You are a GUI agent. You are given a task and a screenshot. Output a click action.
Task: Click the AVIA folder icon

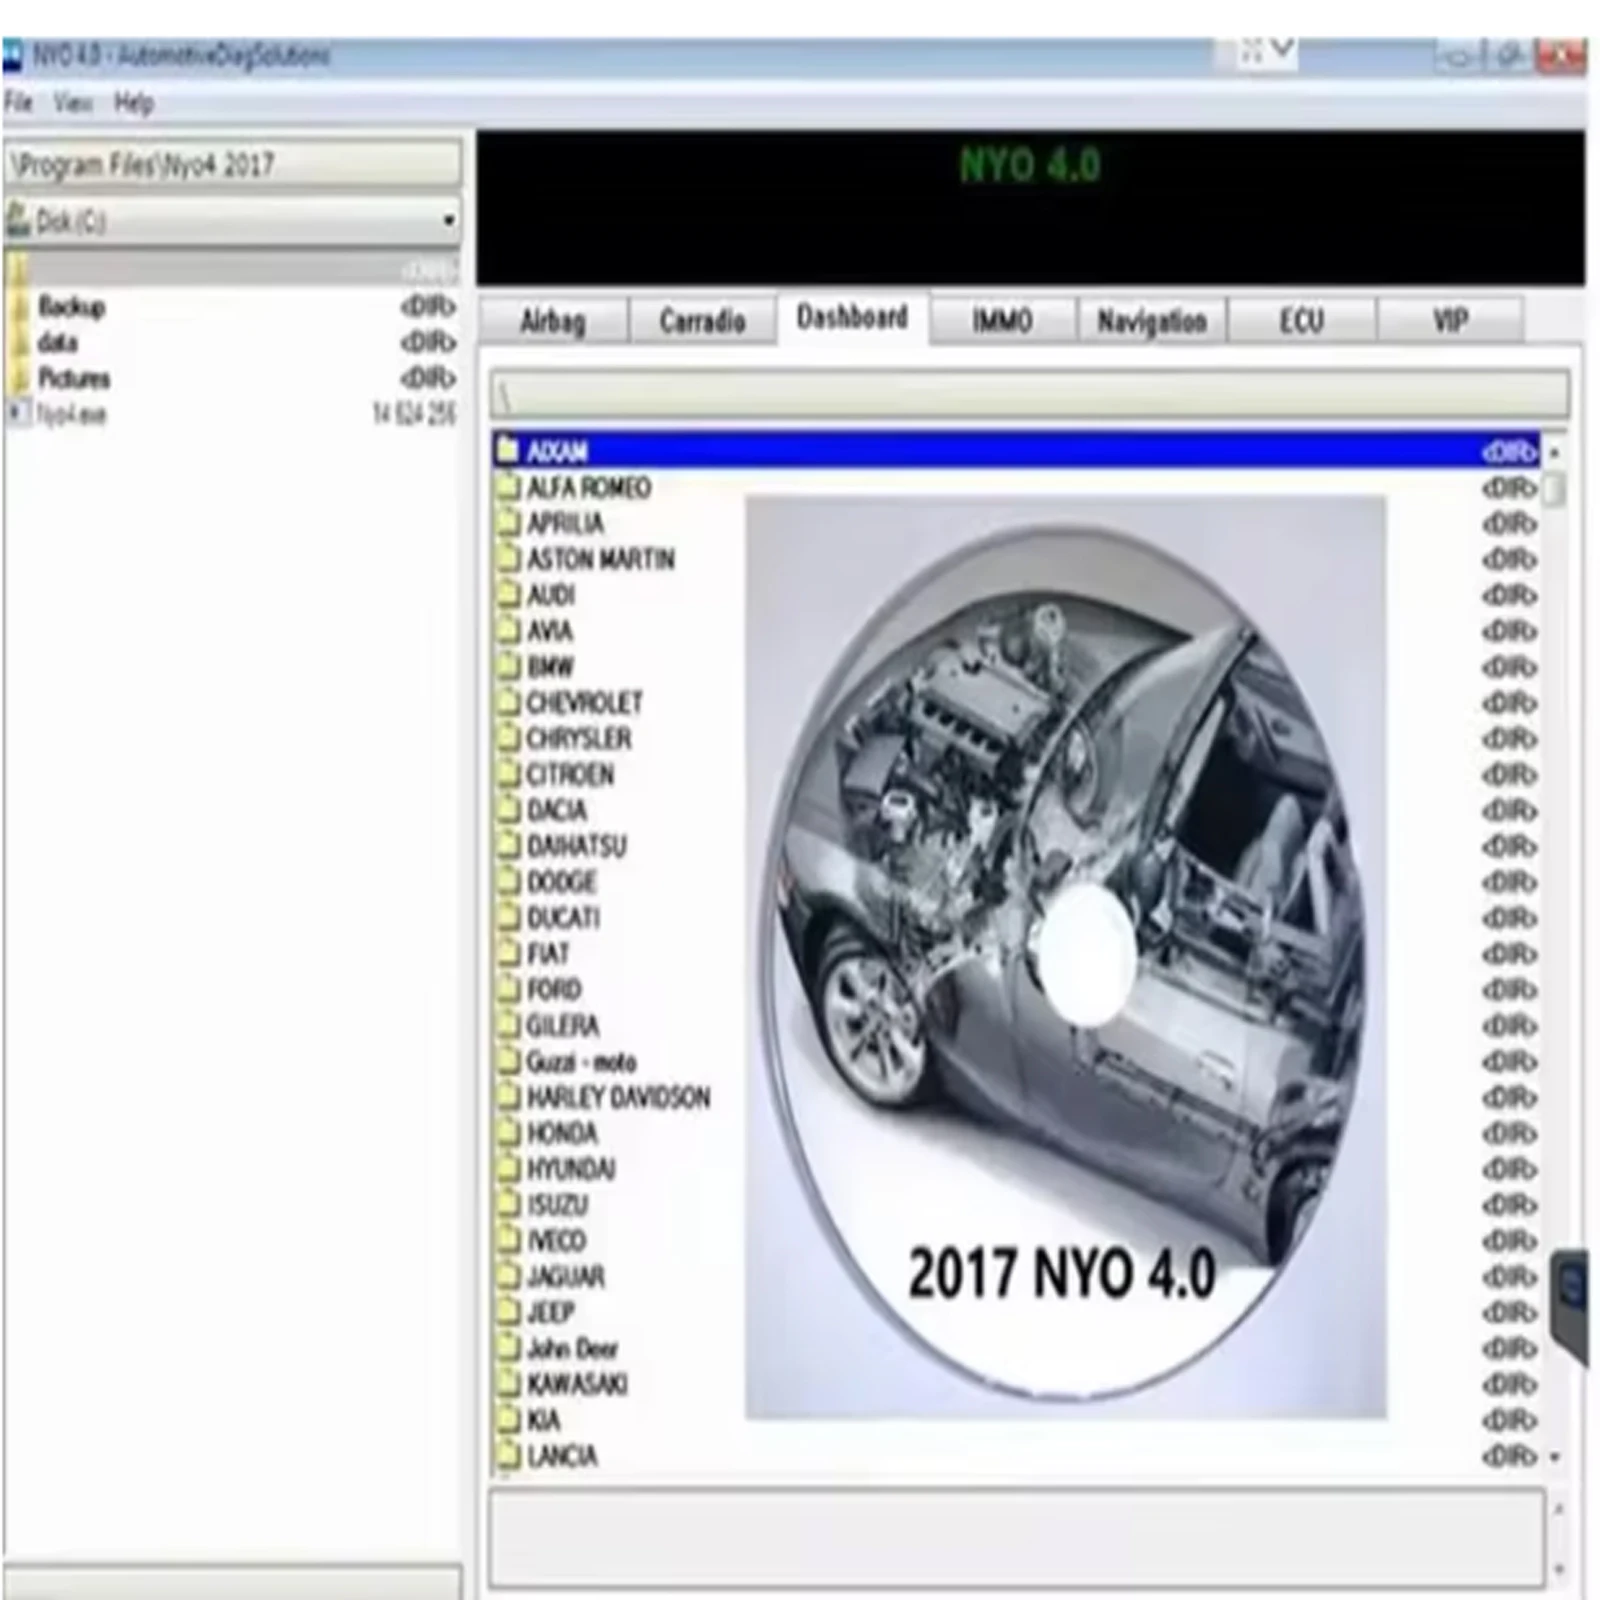click(x=509, y=631)
